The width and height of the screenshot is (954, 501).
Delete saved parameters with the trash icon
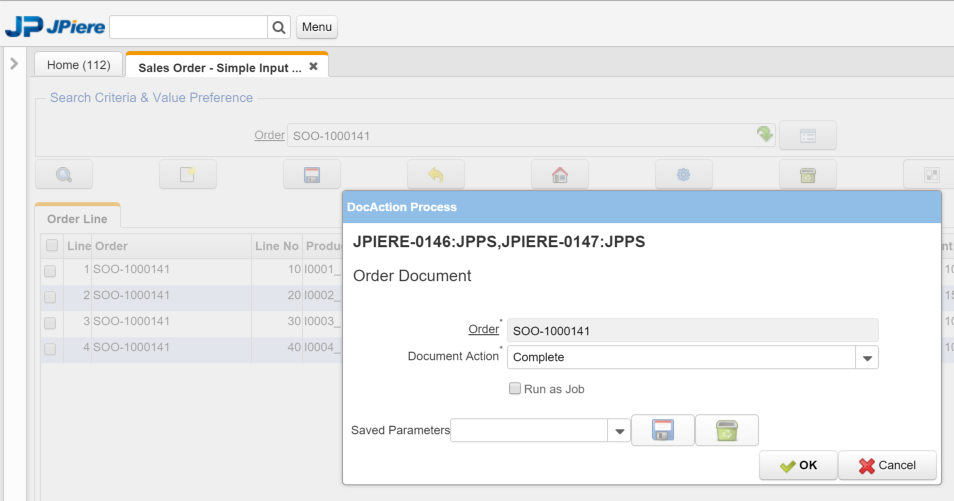[x=727, y=430]
